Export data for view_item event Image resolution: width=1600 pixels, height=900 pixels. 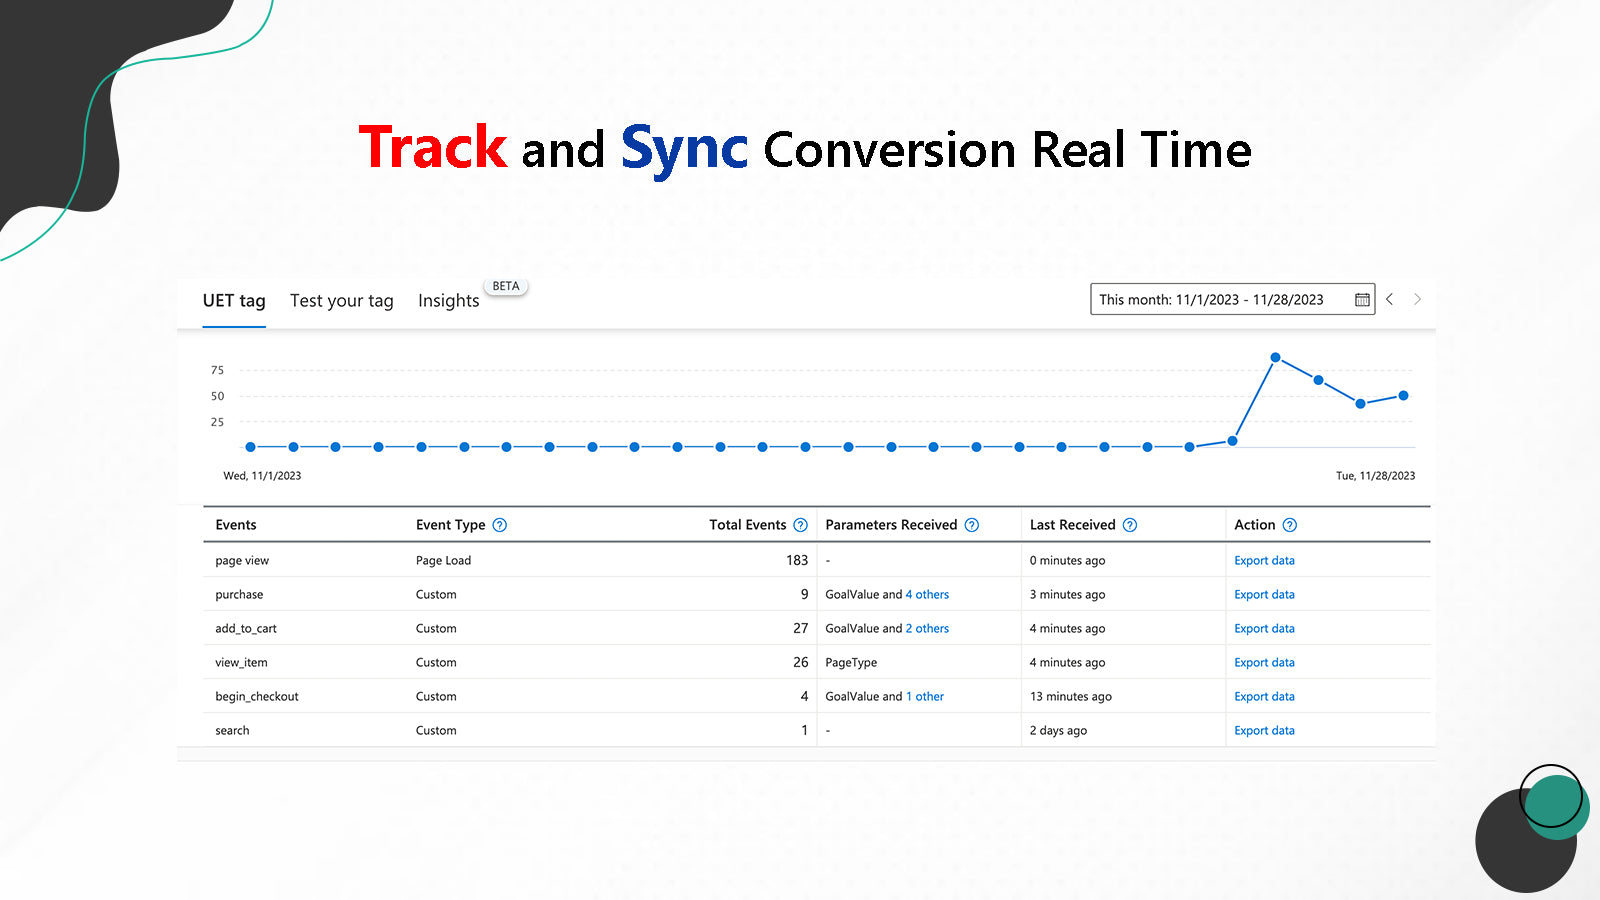tap(1264, 663)
